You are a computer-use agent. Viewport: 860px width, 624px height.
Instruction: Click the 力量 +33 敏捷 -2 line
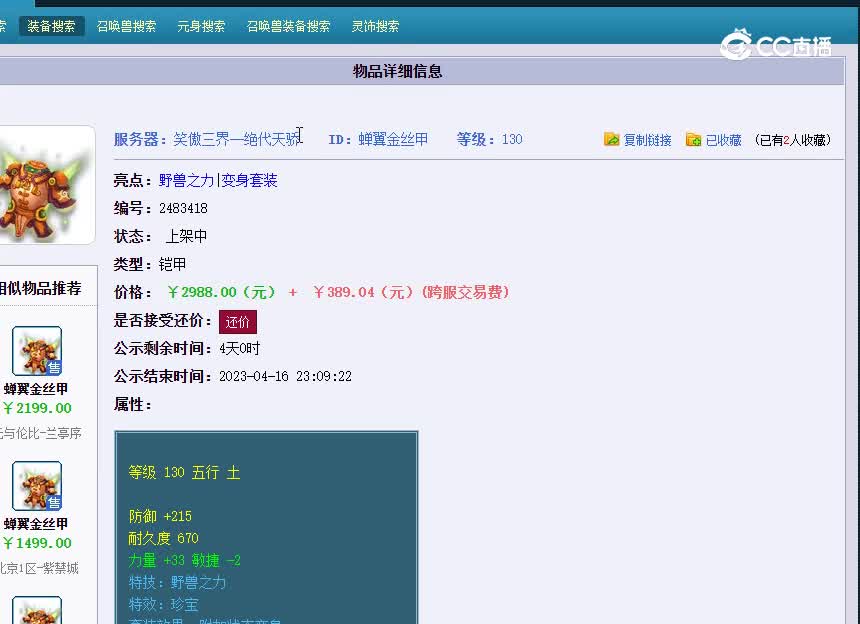[x=184, y=560]
